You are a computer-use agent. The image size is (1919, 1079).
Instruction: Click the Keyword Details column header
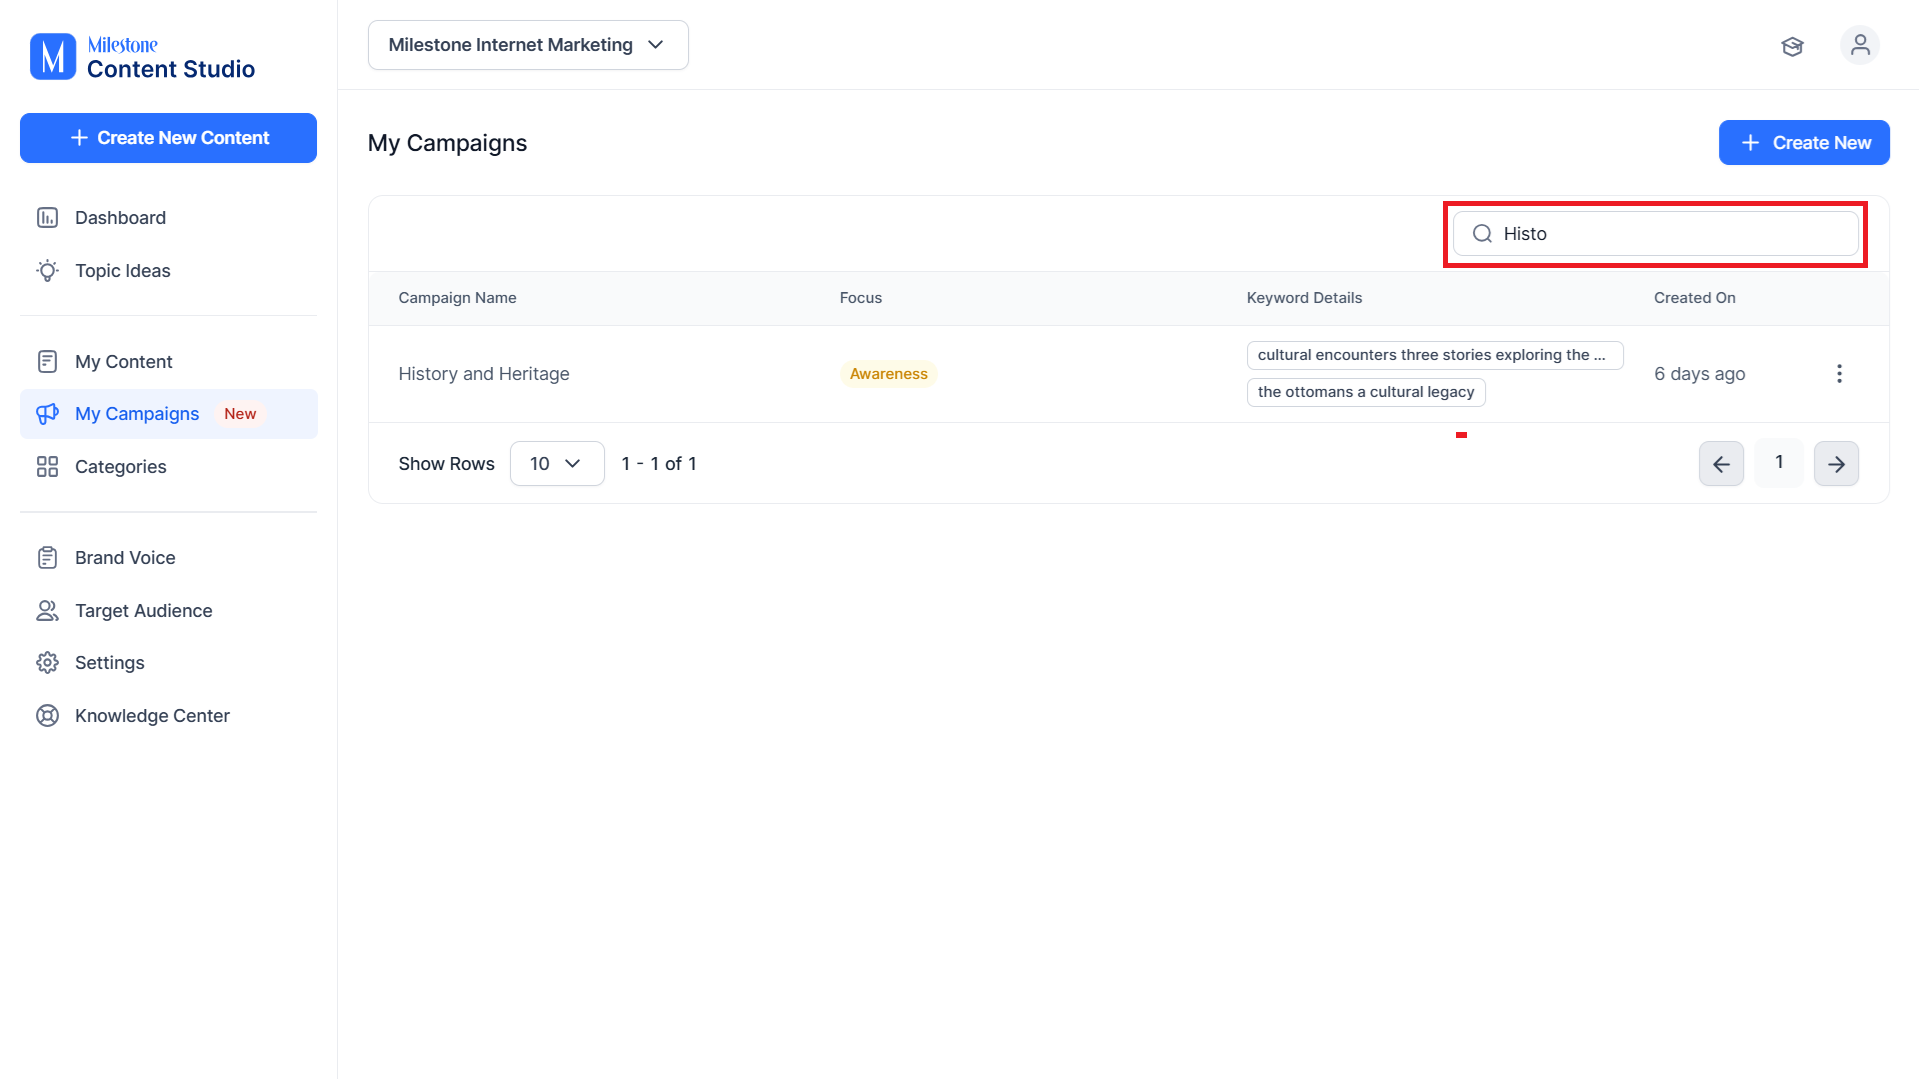[x=1304, y=298]
